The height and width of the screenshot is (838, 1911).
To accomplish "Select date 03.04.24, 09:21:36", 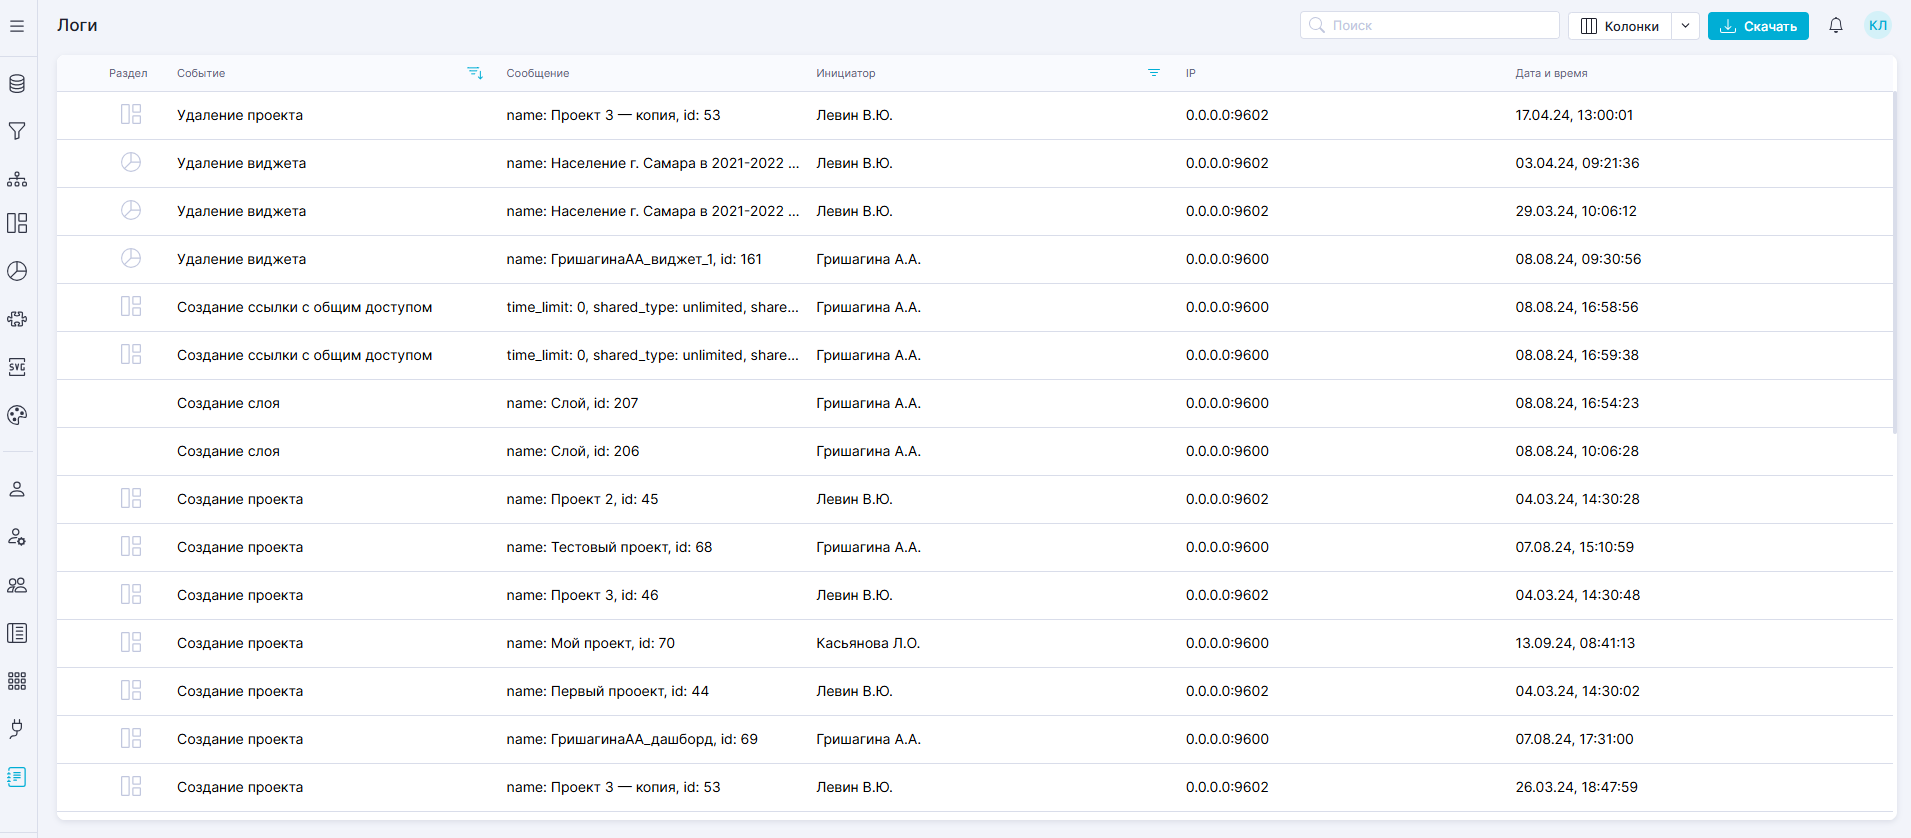I will (1577, 163).
